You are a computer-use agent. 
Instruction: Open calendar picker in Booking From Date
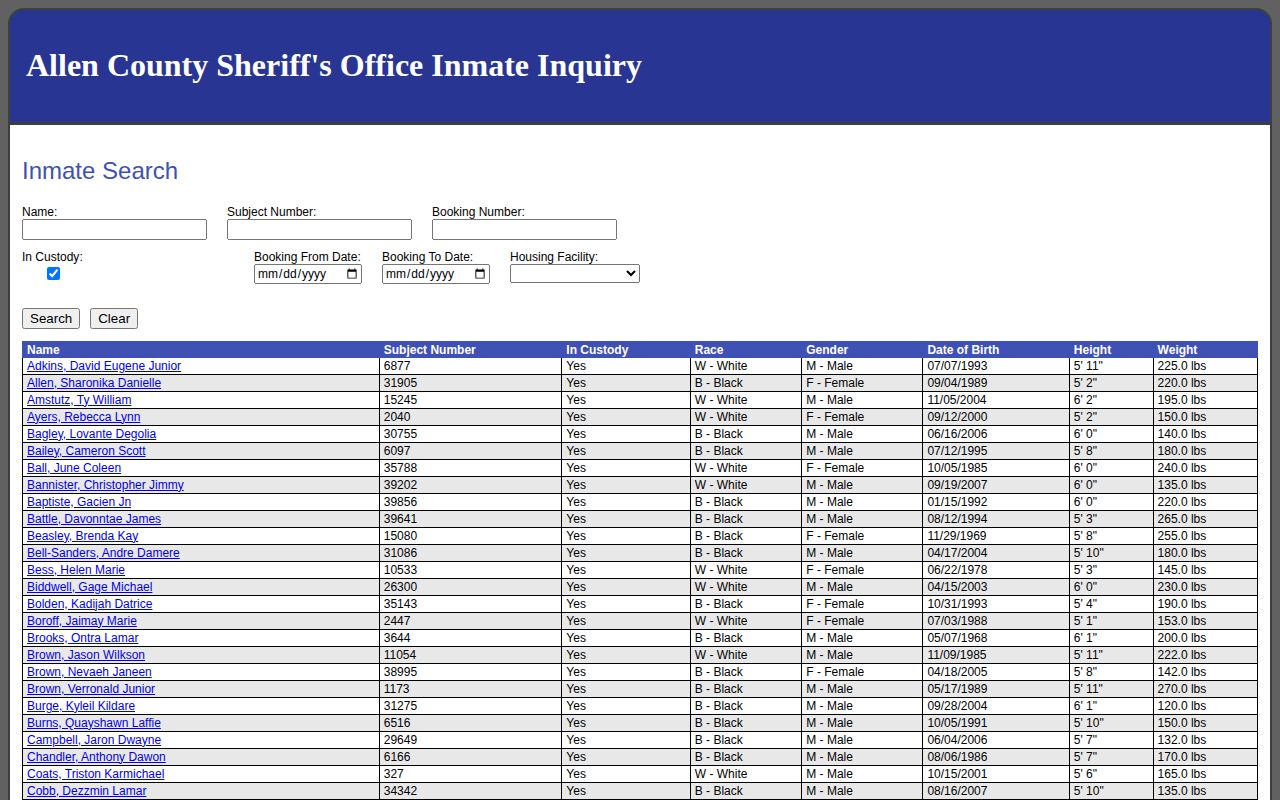pos(352,274)
